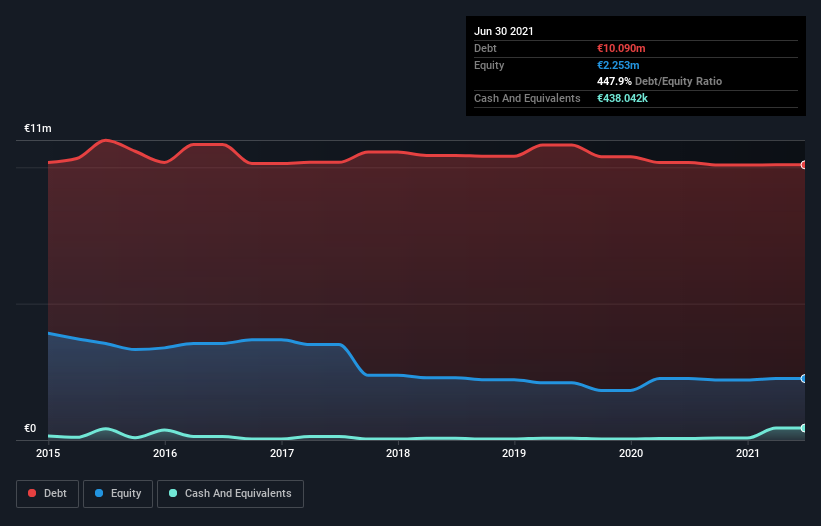Viewport: 821px width, 526px height.
Task: Click the Cash And Equivalents tooltip row label
Action: (527, 98)
